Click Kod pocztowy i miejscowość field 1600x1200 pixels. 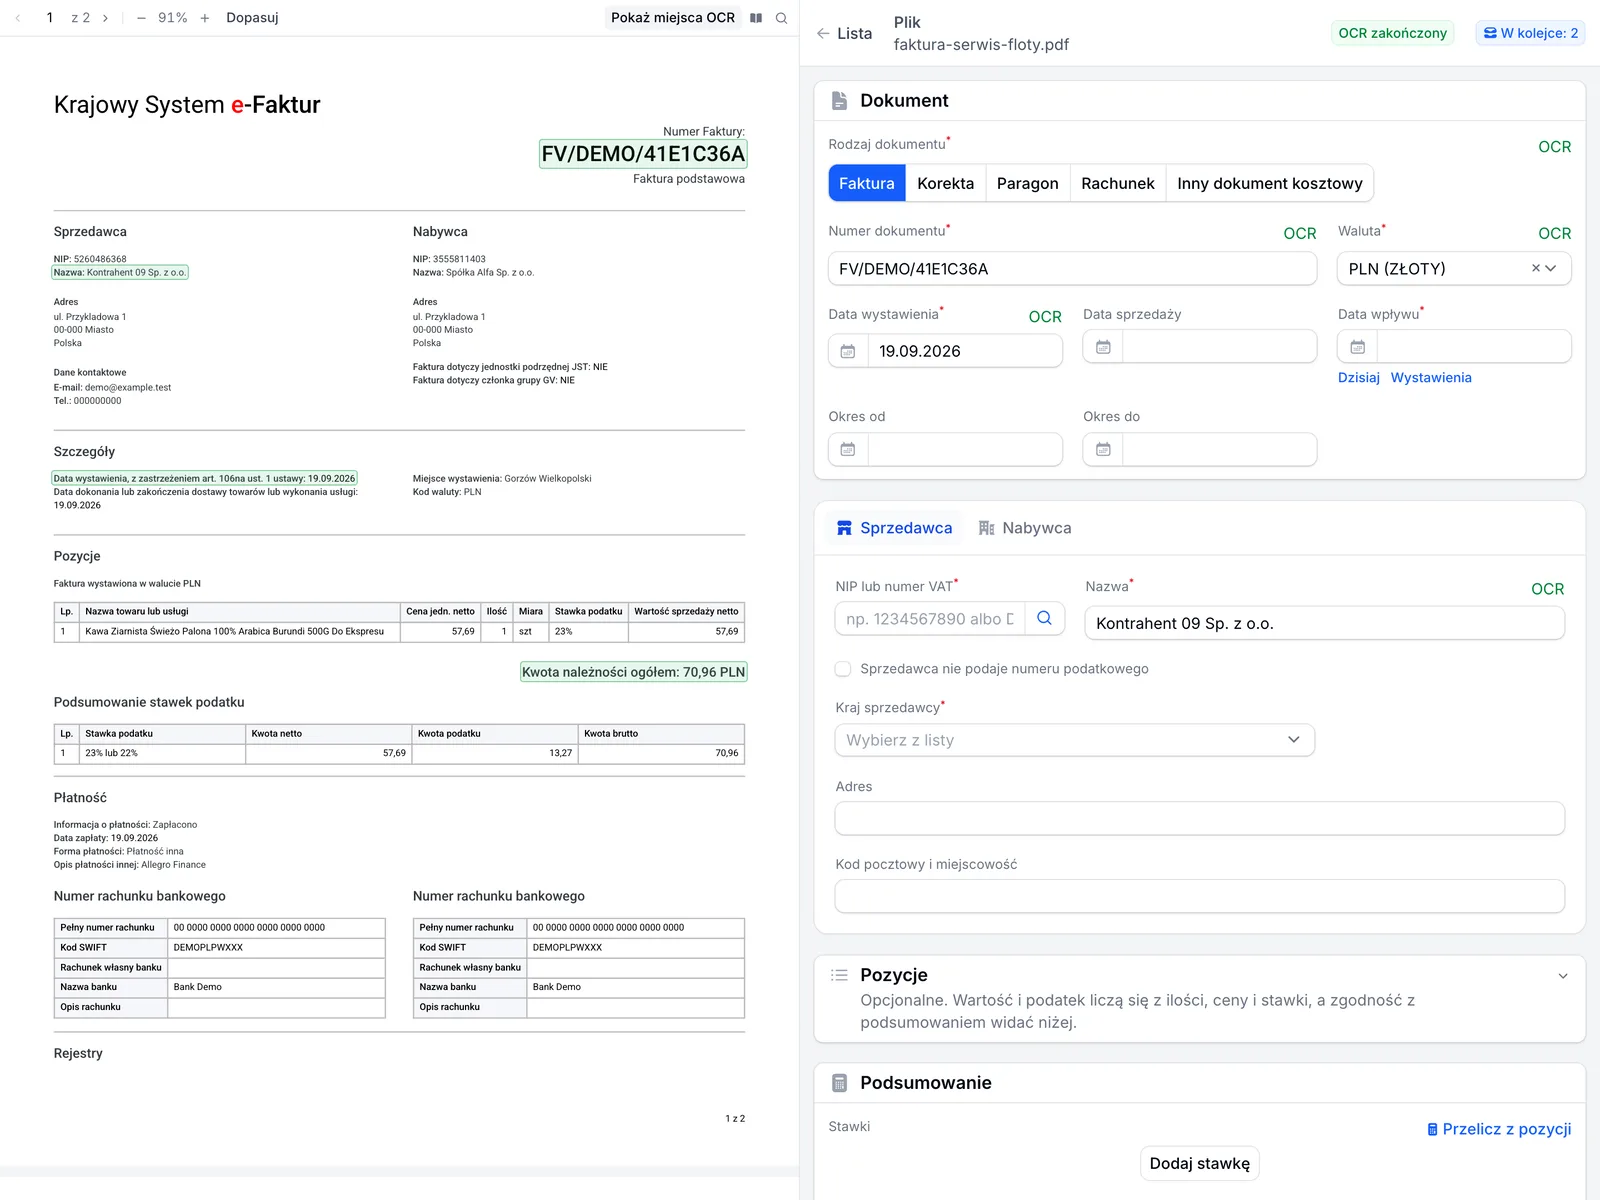[1199, 896]
